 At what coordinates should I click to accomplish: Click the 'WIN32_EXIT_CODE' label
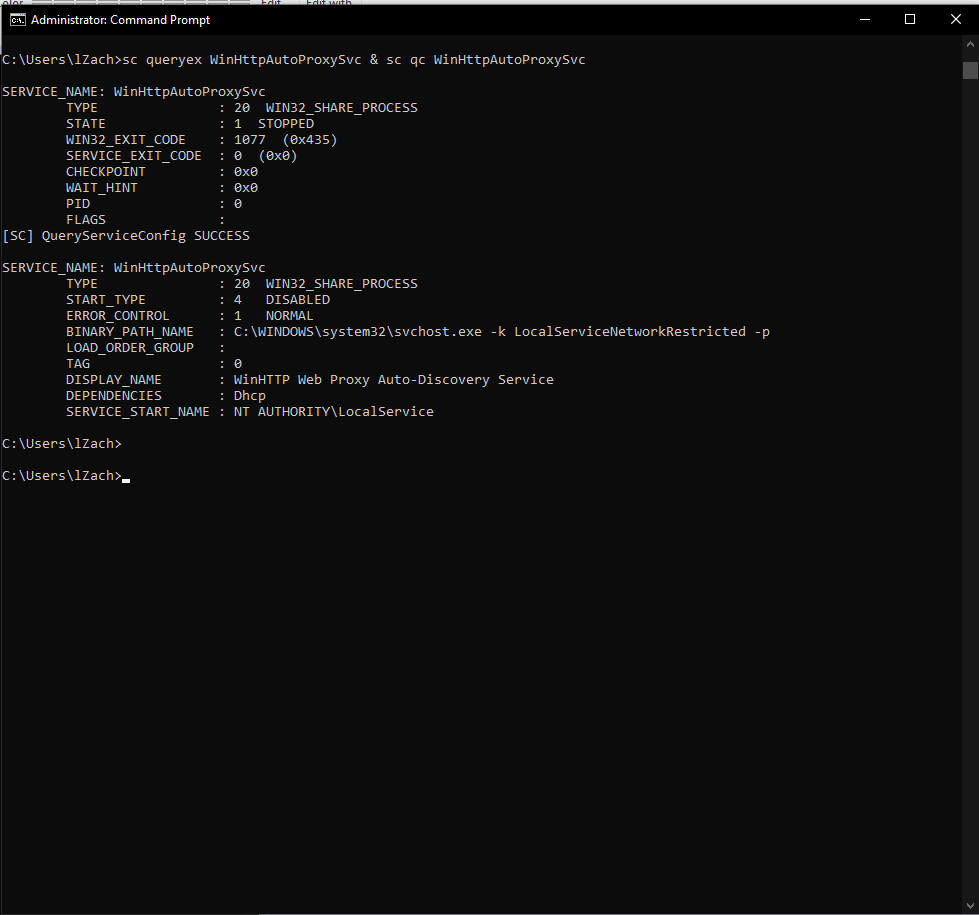coord(125,140)
